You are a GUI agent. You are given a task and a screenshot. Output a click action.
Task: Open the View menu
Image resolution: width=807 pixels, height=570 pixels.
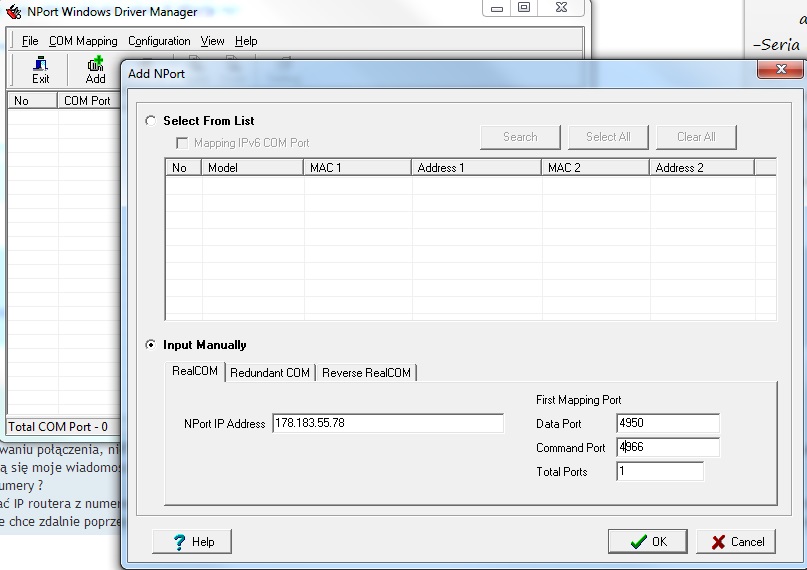coord(213,41)
